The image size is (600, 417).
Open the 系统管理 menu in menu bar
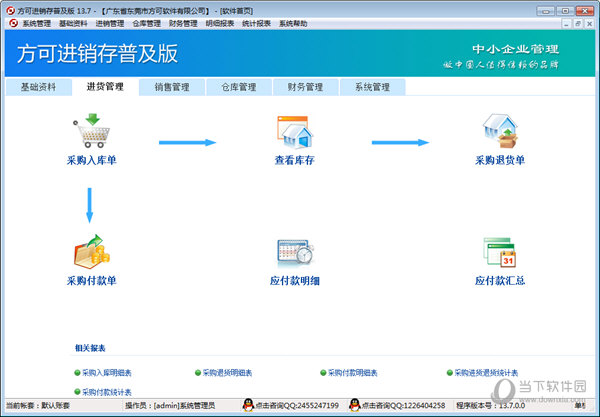(36, 24)
